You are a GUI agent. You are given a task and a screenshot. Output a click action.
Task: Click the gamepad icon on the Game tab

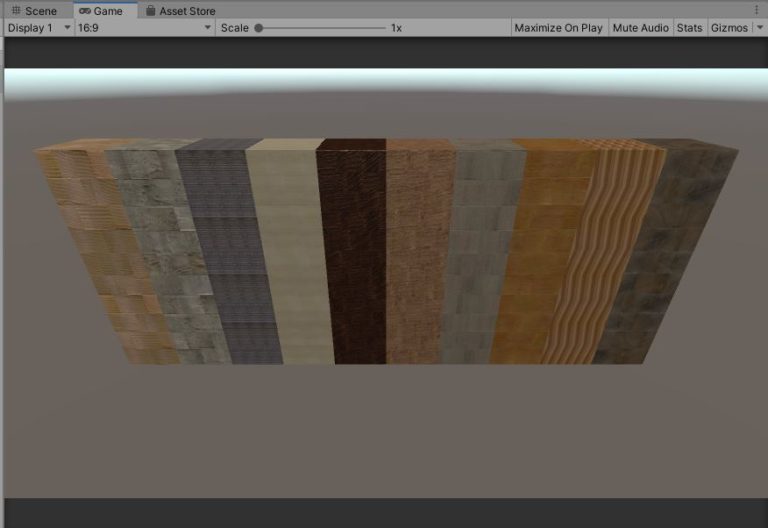pyautogui.click(x=84, y=11)
